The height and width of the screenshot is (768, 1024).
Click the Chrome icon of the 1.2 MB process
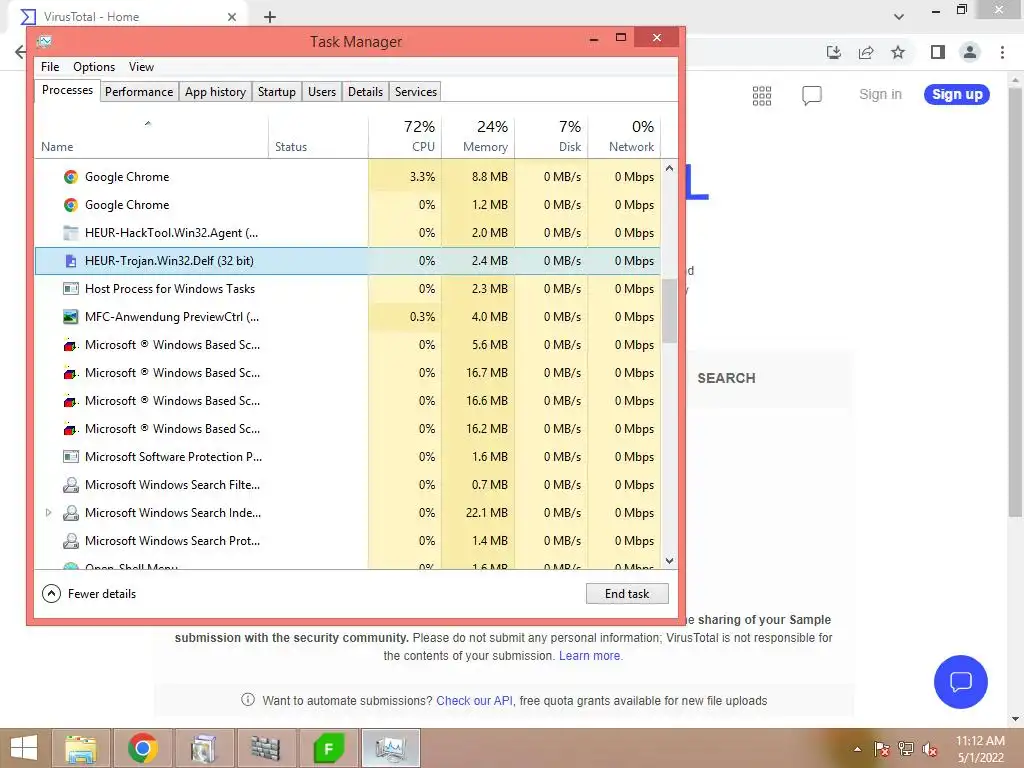[71, 205]
